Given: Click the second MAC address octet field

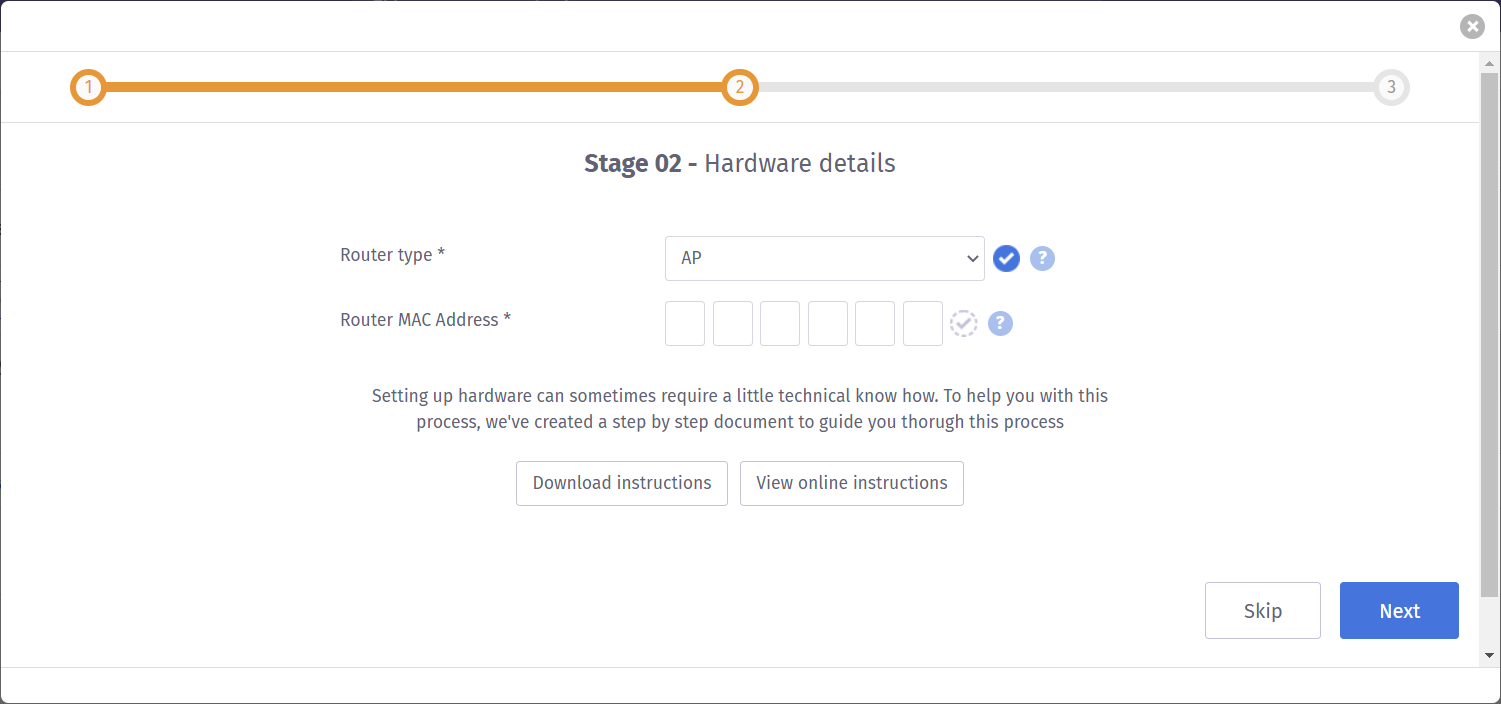Looking at the screenshot, I should [733, 324].
